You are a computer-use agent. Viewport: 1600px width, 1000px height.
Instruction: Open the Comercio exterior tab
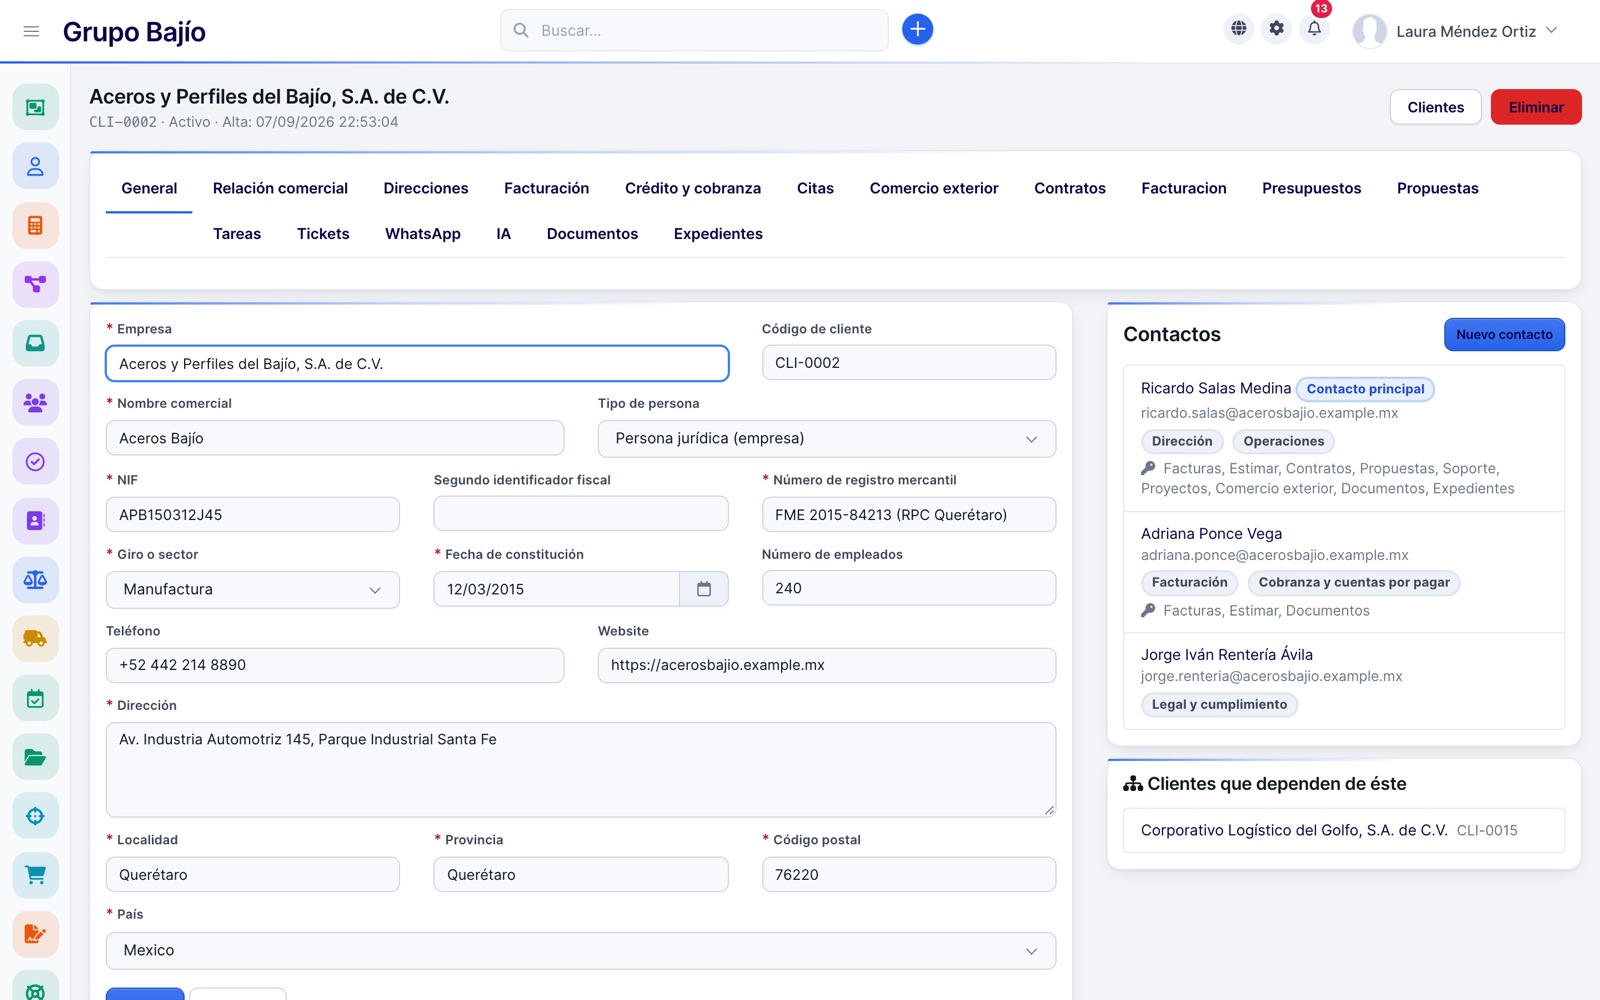(x=934, y=188)
